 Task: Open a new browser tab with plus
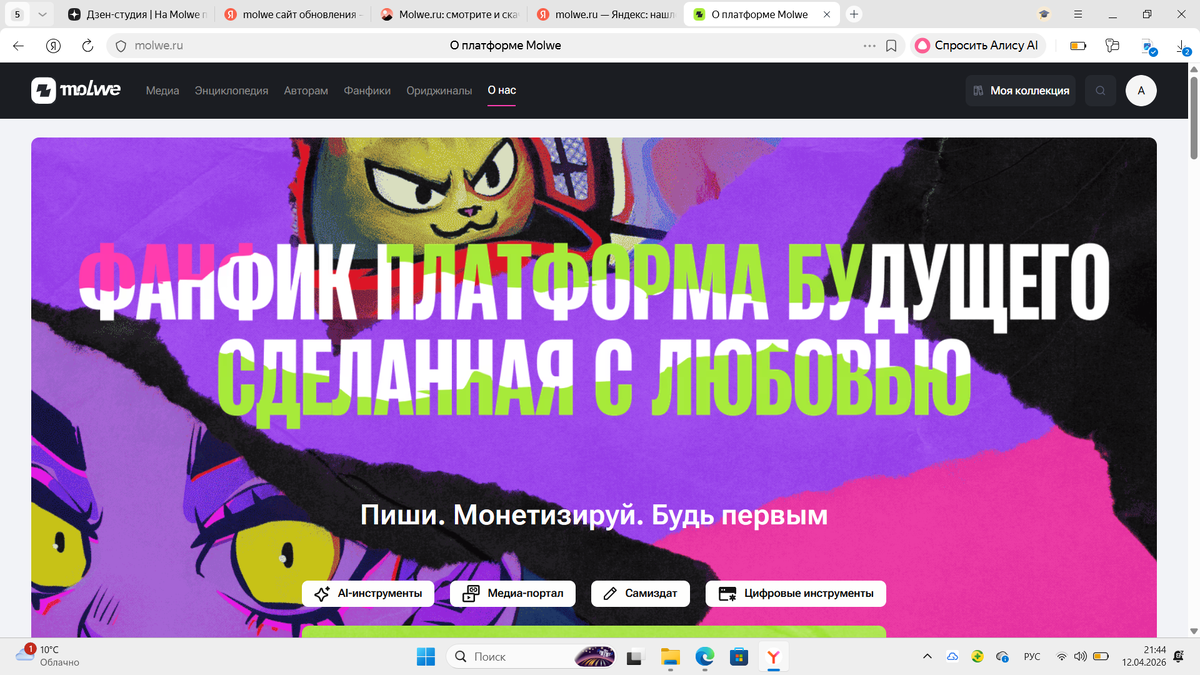[x=854, y=14]
